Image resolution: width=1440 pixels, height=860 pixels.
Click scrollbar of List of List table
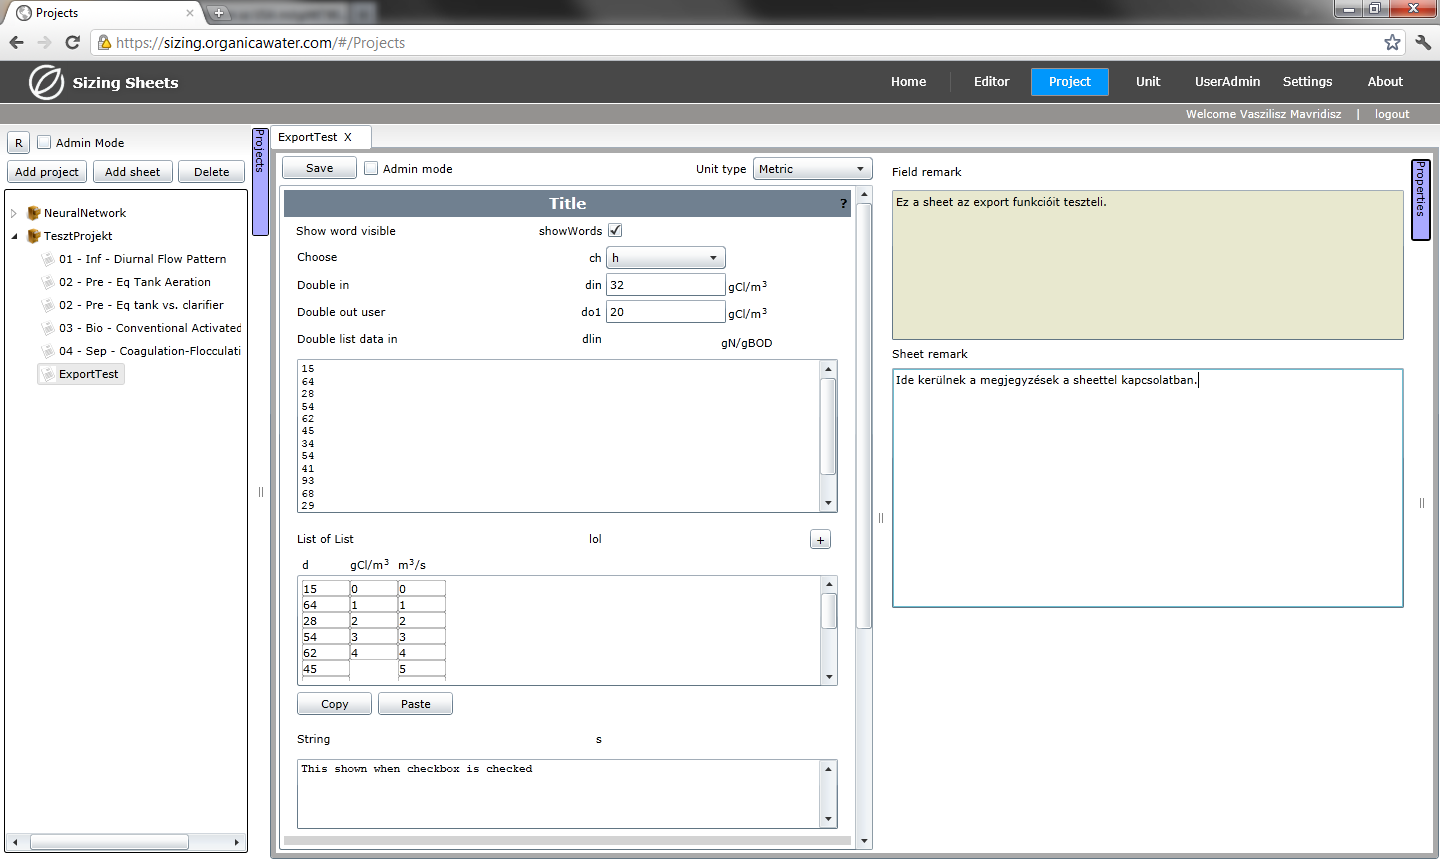[828, 630]
